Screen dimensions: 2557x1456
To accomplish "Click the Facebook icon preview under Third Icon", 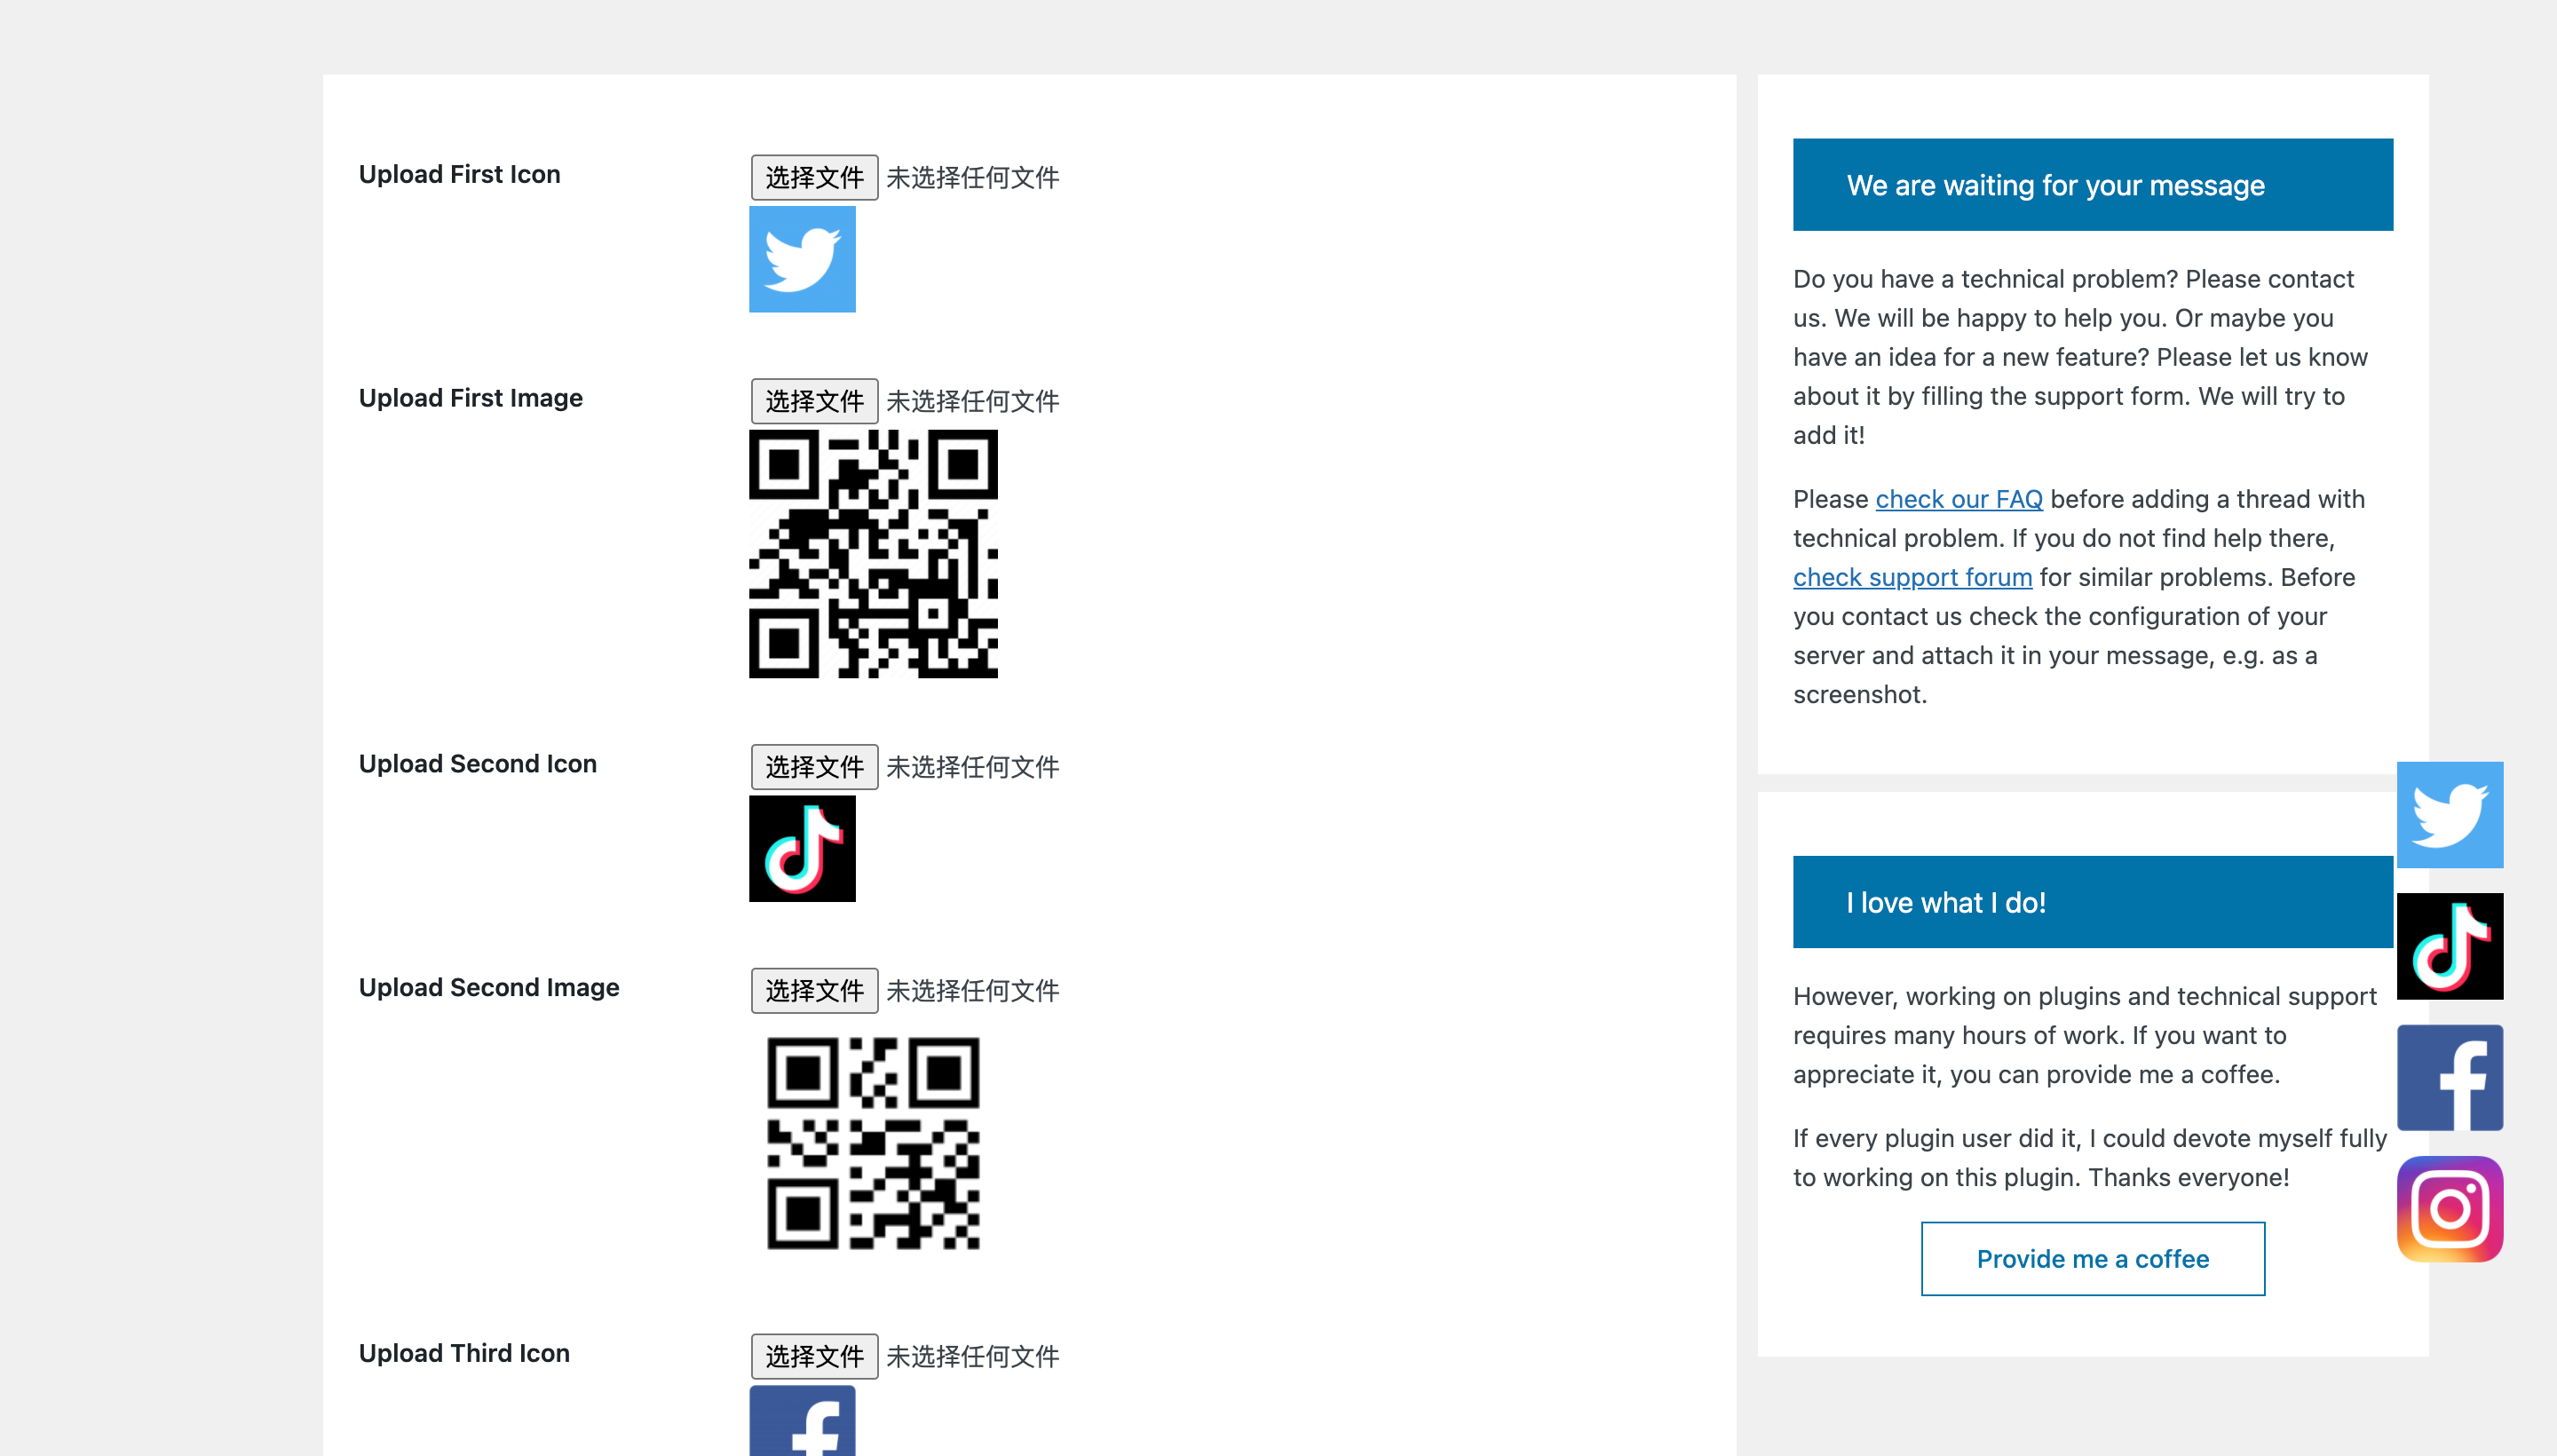I will (802, 1420).
